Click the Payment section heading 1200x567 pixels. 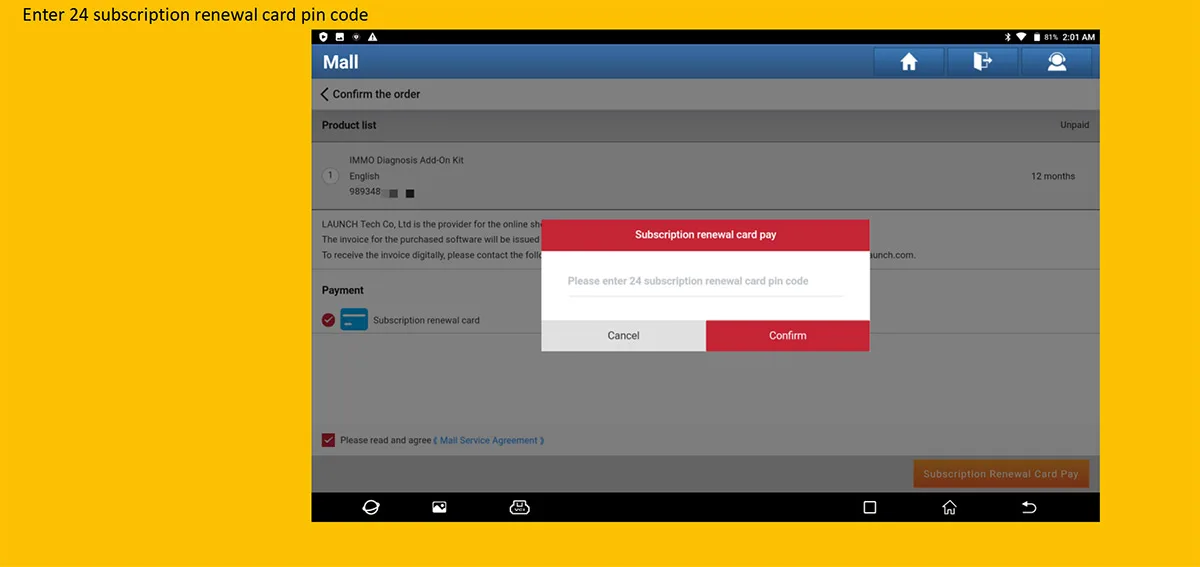[343, 290]
